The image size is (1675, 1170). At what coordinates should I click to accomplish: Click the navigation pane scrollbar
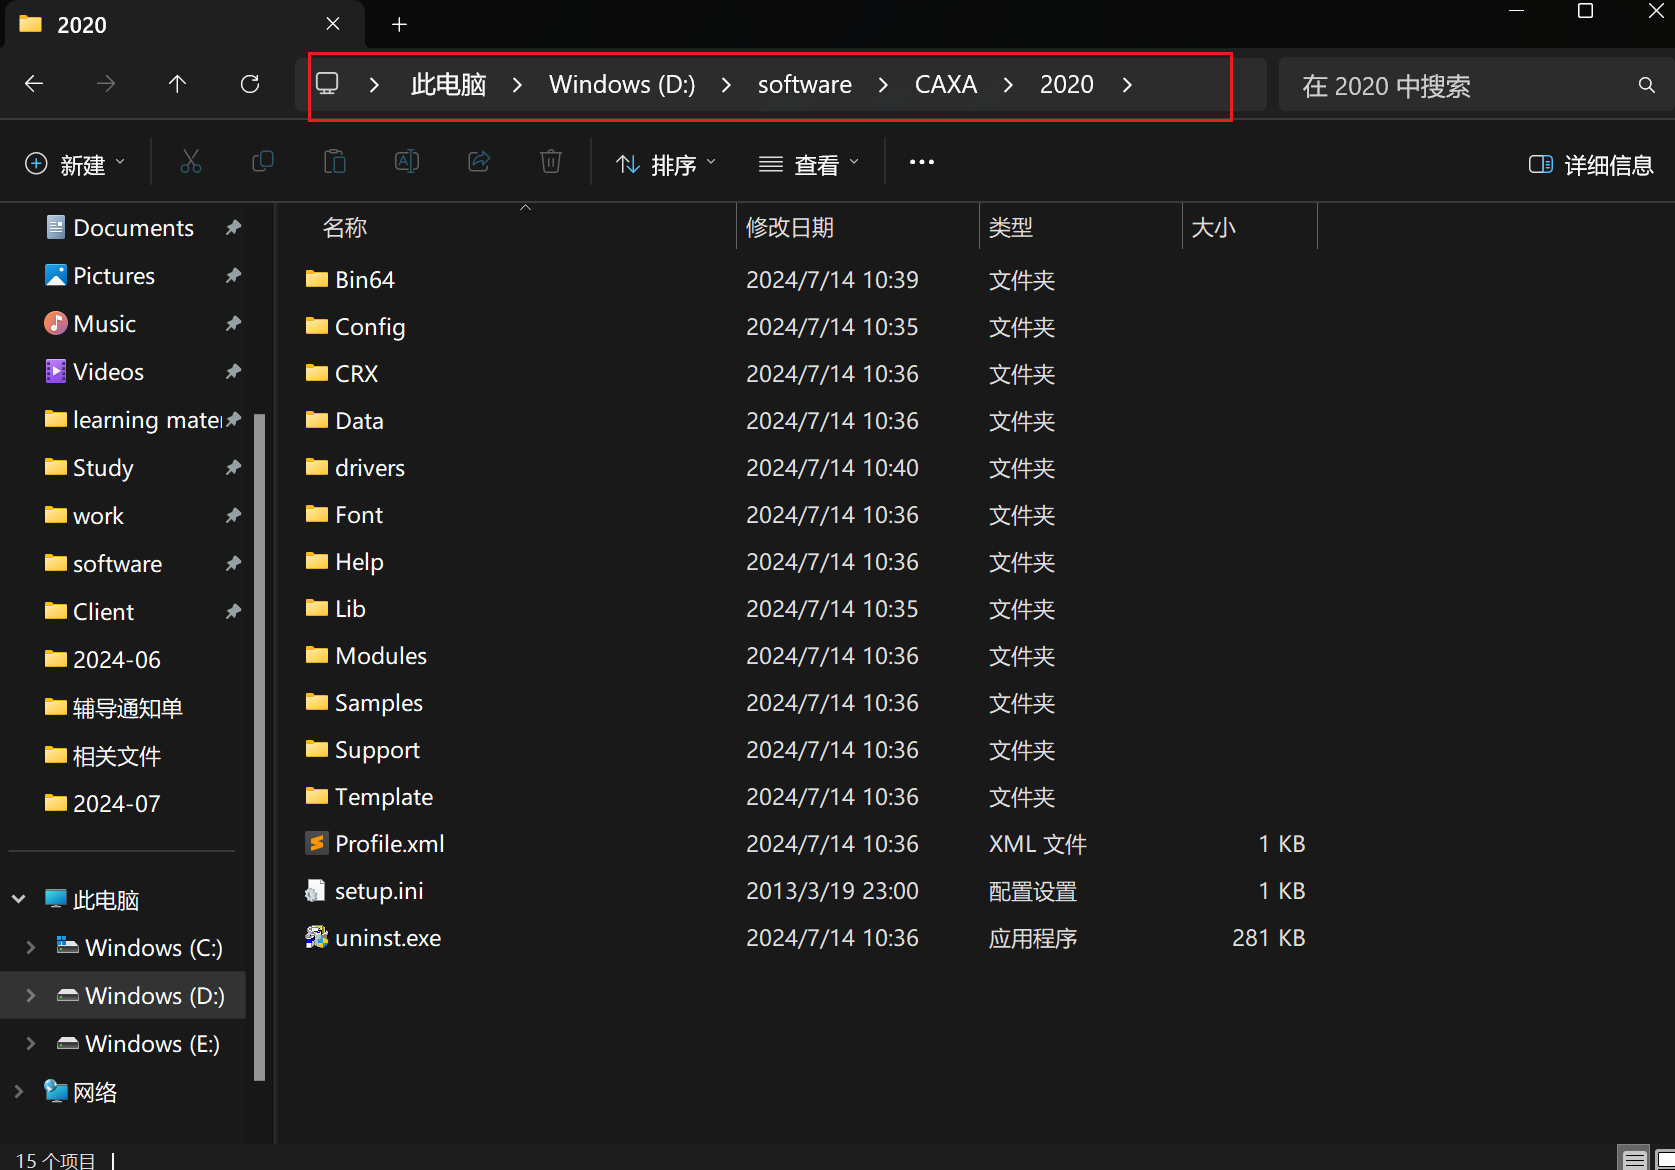(260, 747)
